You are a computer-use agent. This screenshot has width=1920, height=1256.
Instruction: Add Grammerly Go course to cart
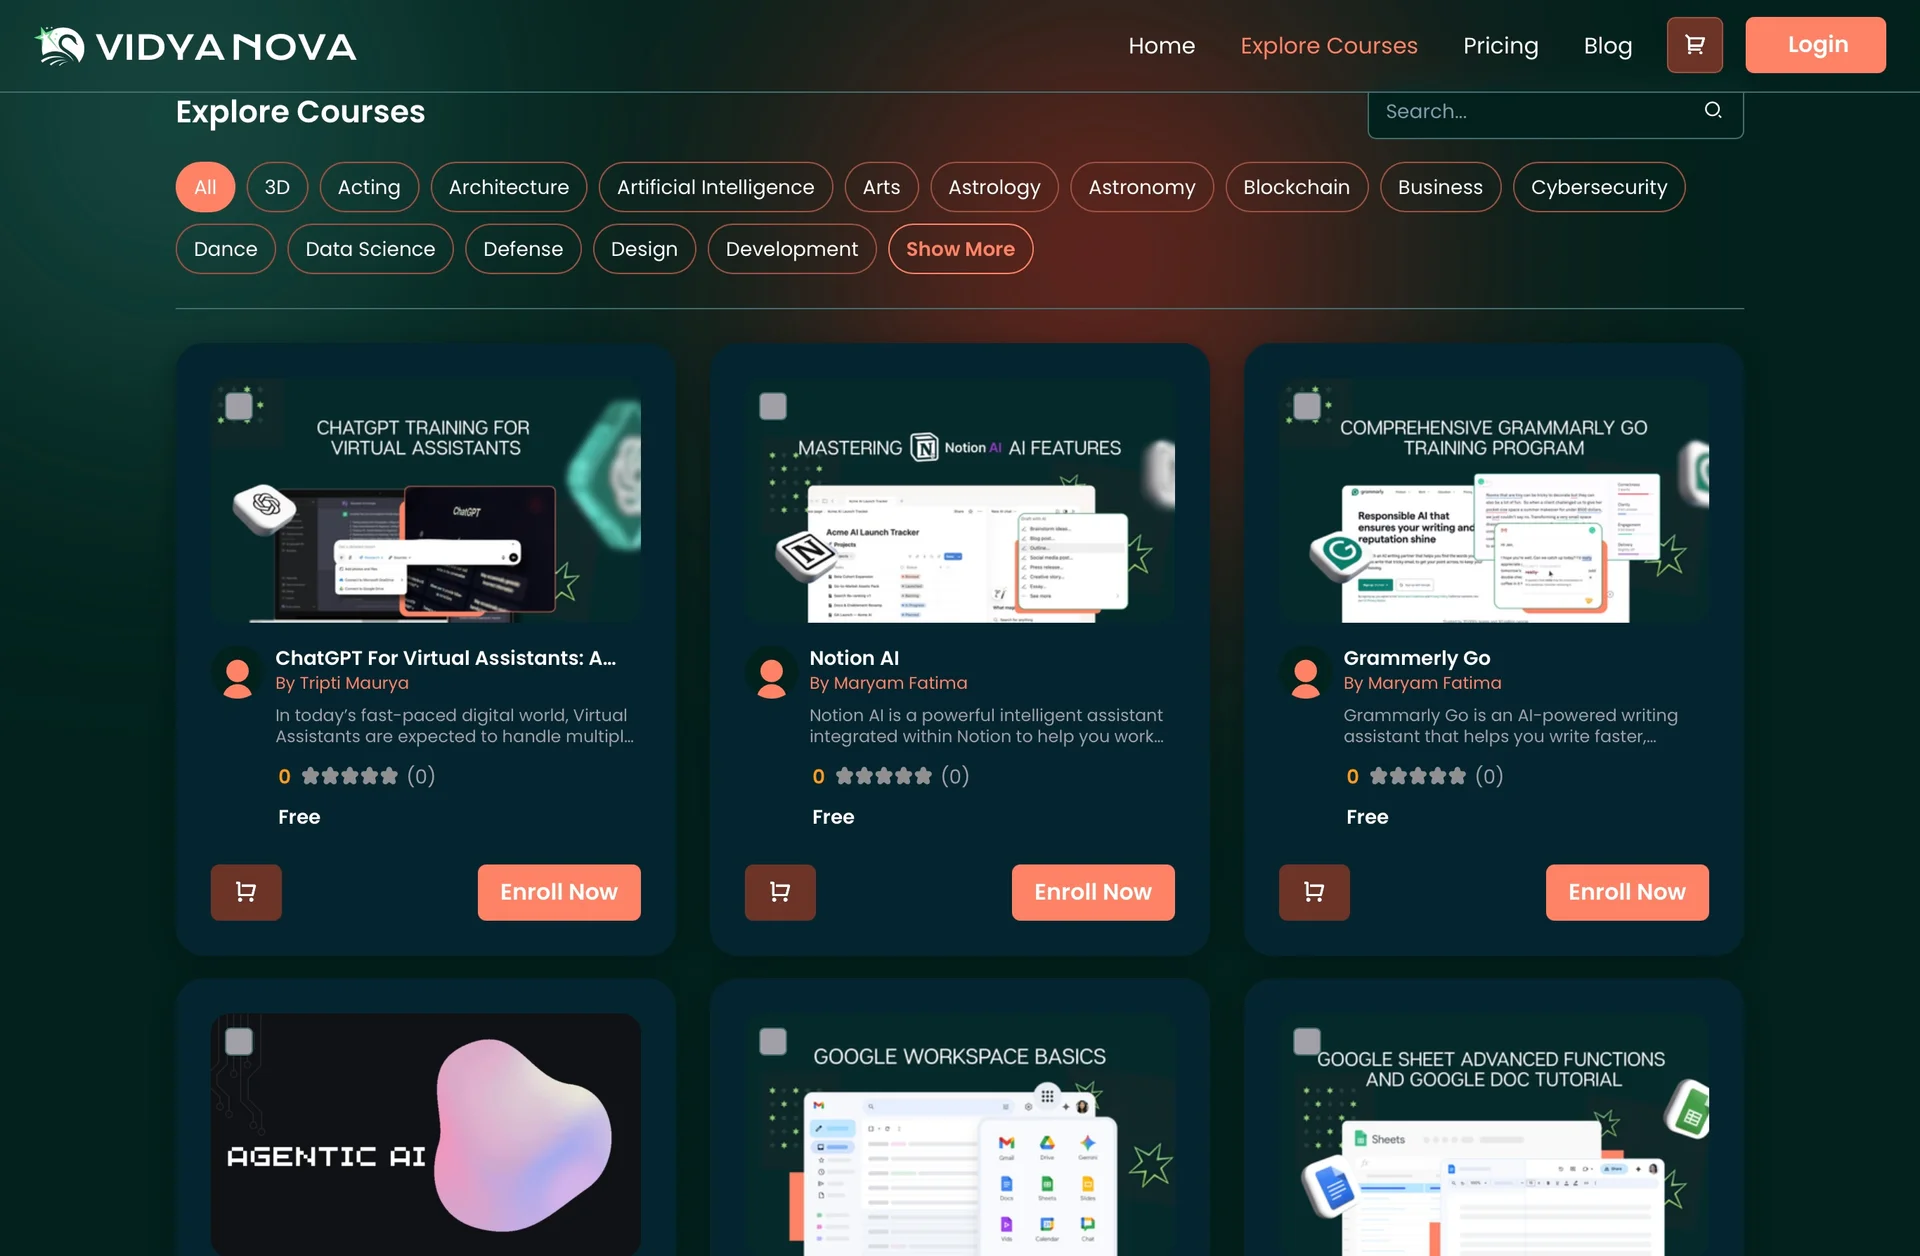click(x=1314, y=892)
